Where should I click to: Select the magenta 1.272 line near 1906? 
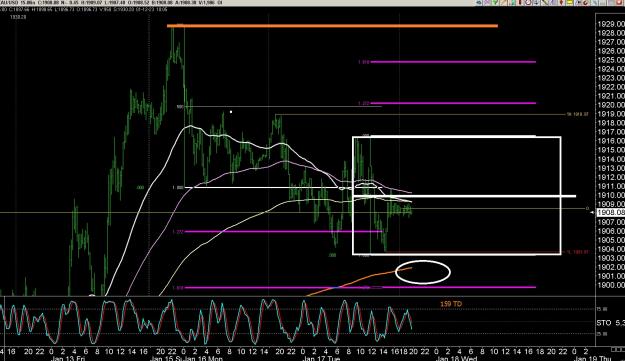[283, 232]
